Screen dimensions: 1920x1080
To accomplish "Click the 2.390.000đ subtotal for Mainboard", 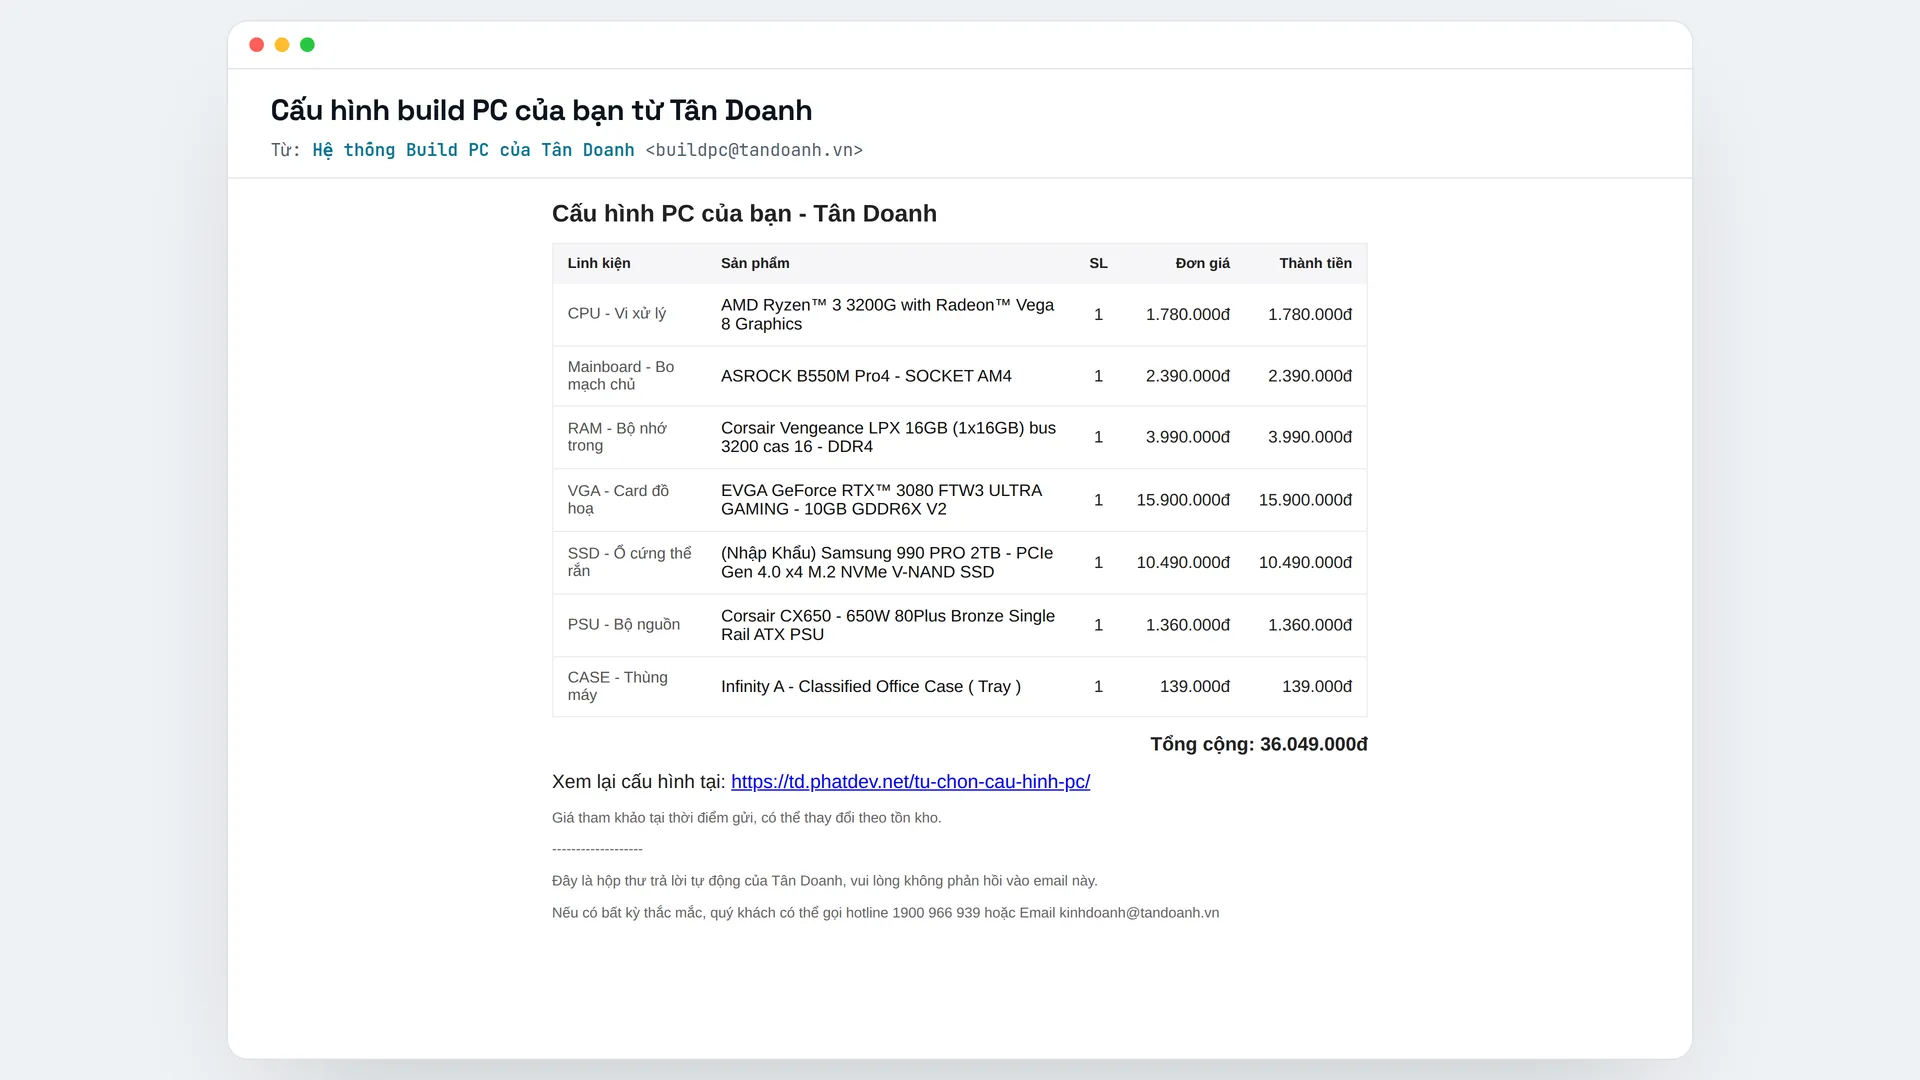I will (1310, 376).
